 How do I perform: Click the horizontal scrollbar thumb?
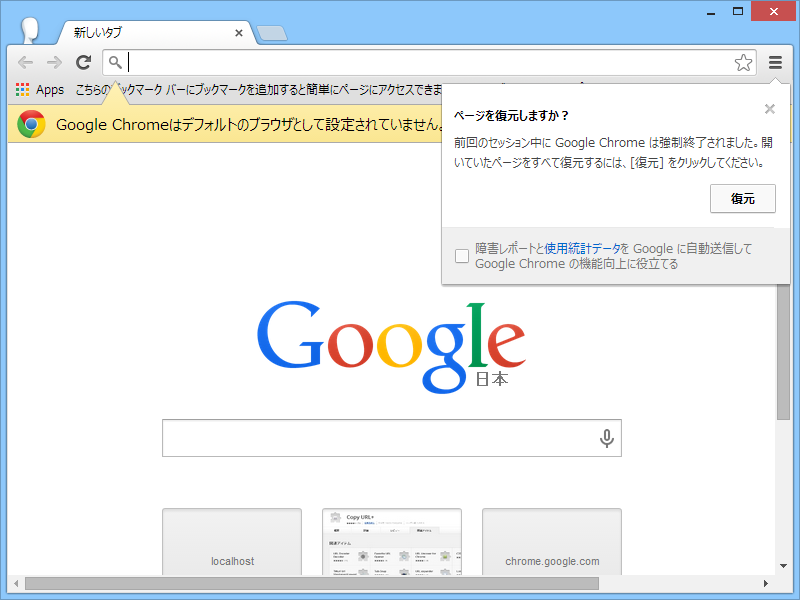312,583
